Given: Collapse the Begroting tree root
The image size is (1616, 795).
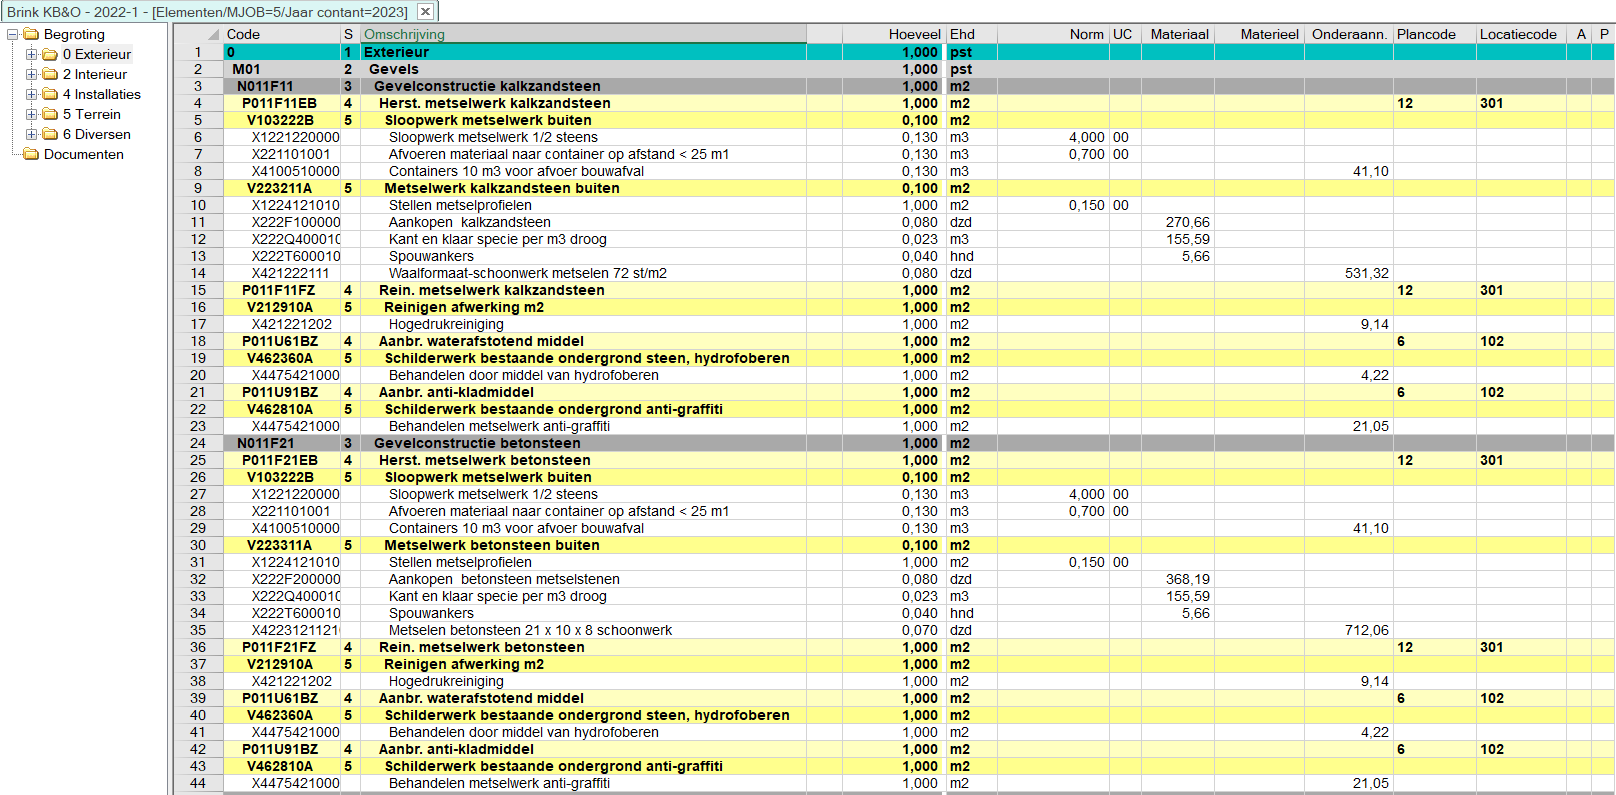Looking at the screenshot, I should [13, 34].
